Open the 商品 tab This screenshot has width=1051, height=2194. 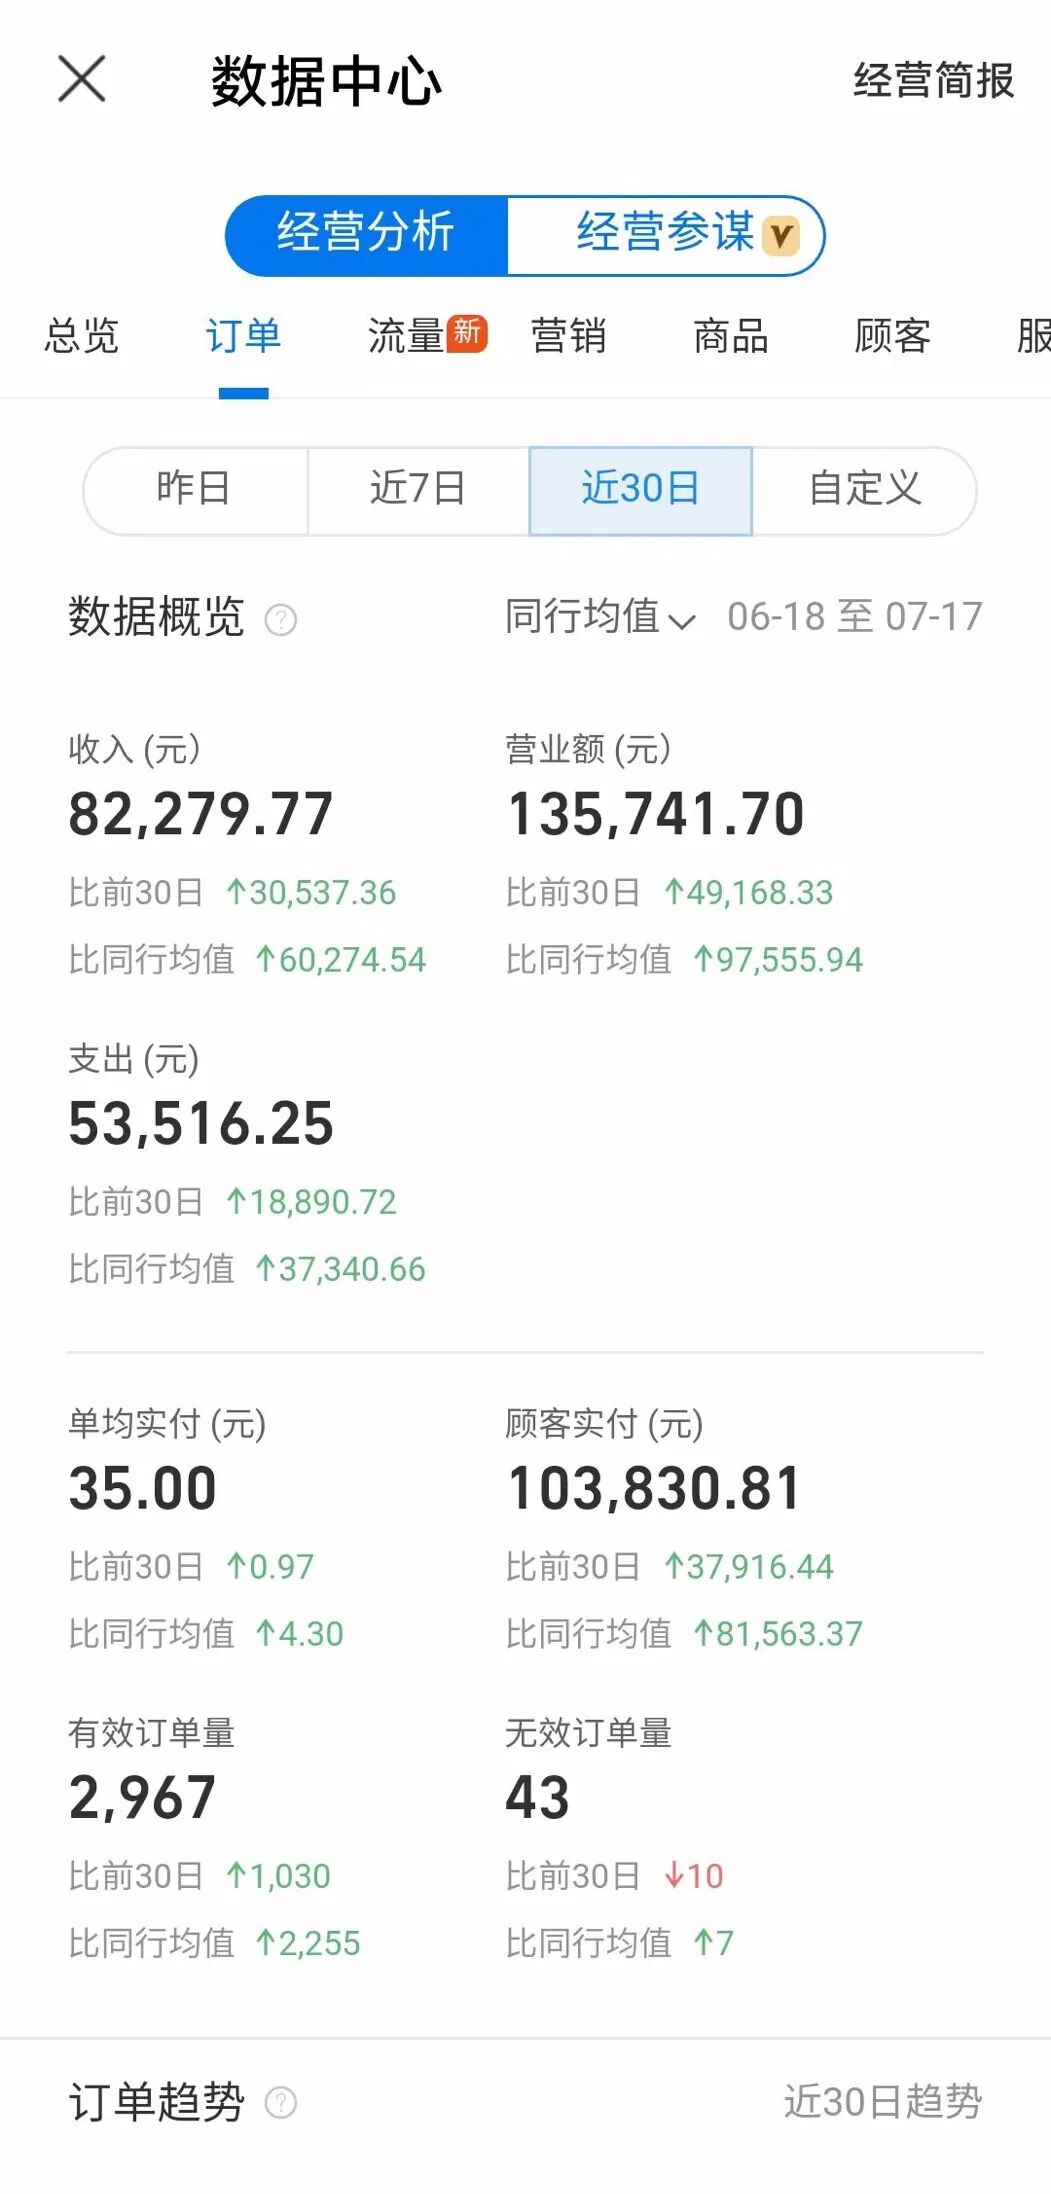[731, 336]
